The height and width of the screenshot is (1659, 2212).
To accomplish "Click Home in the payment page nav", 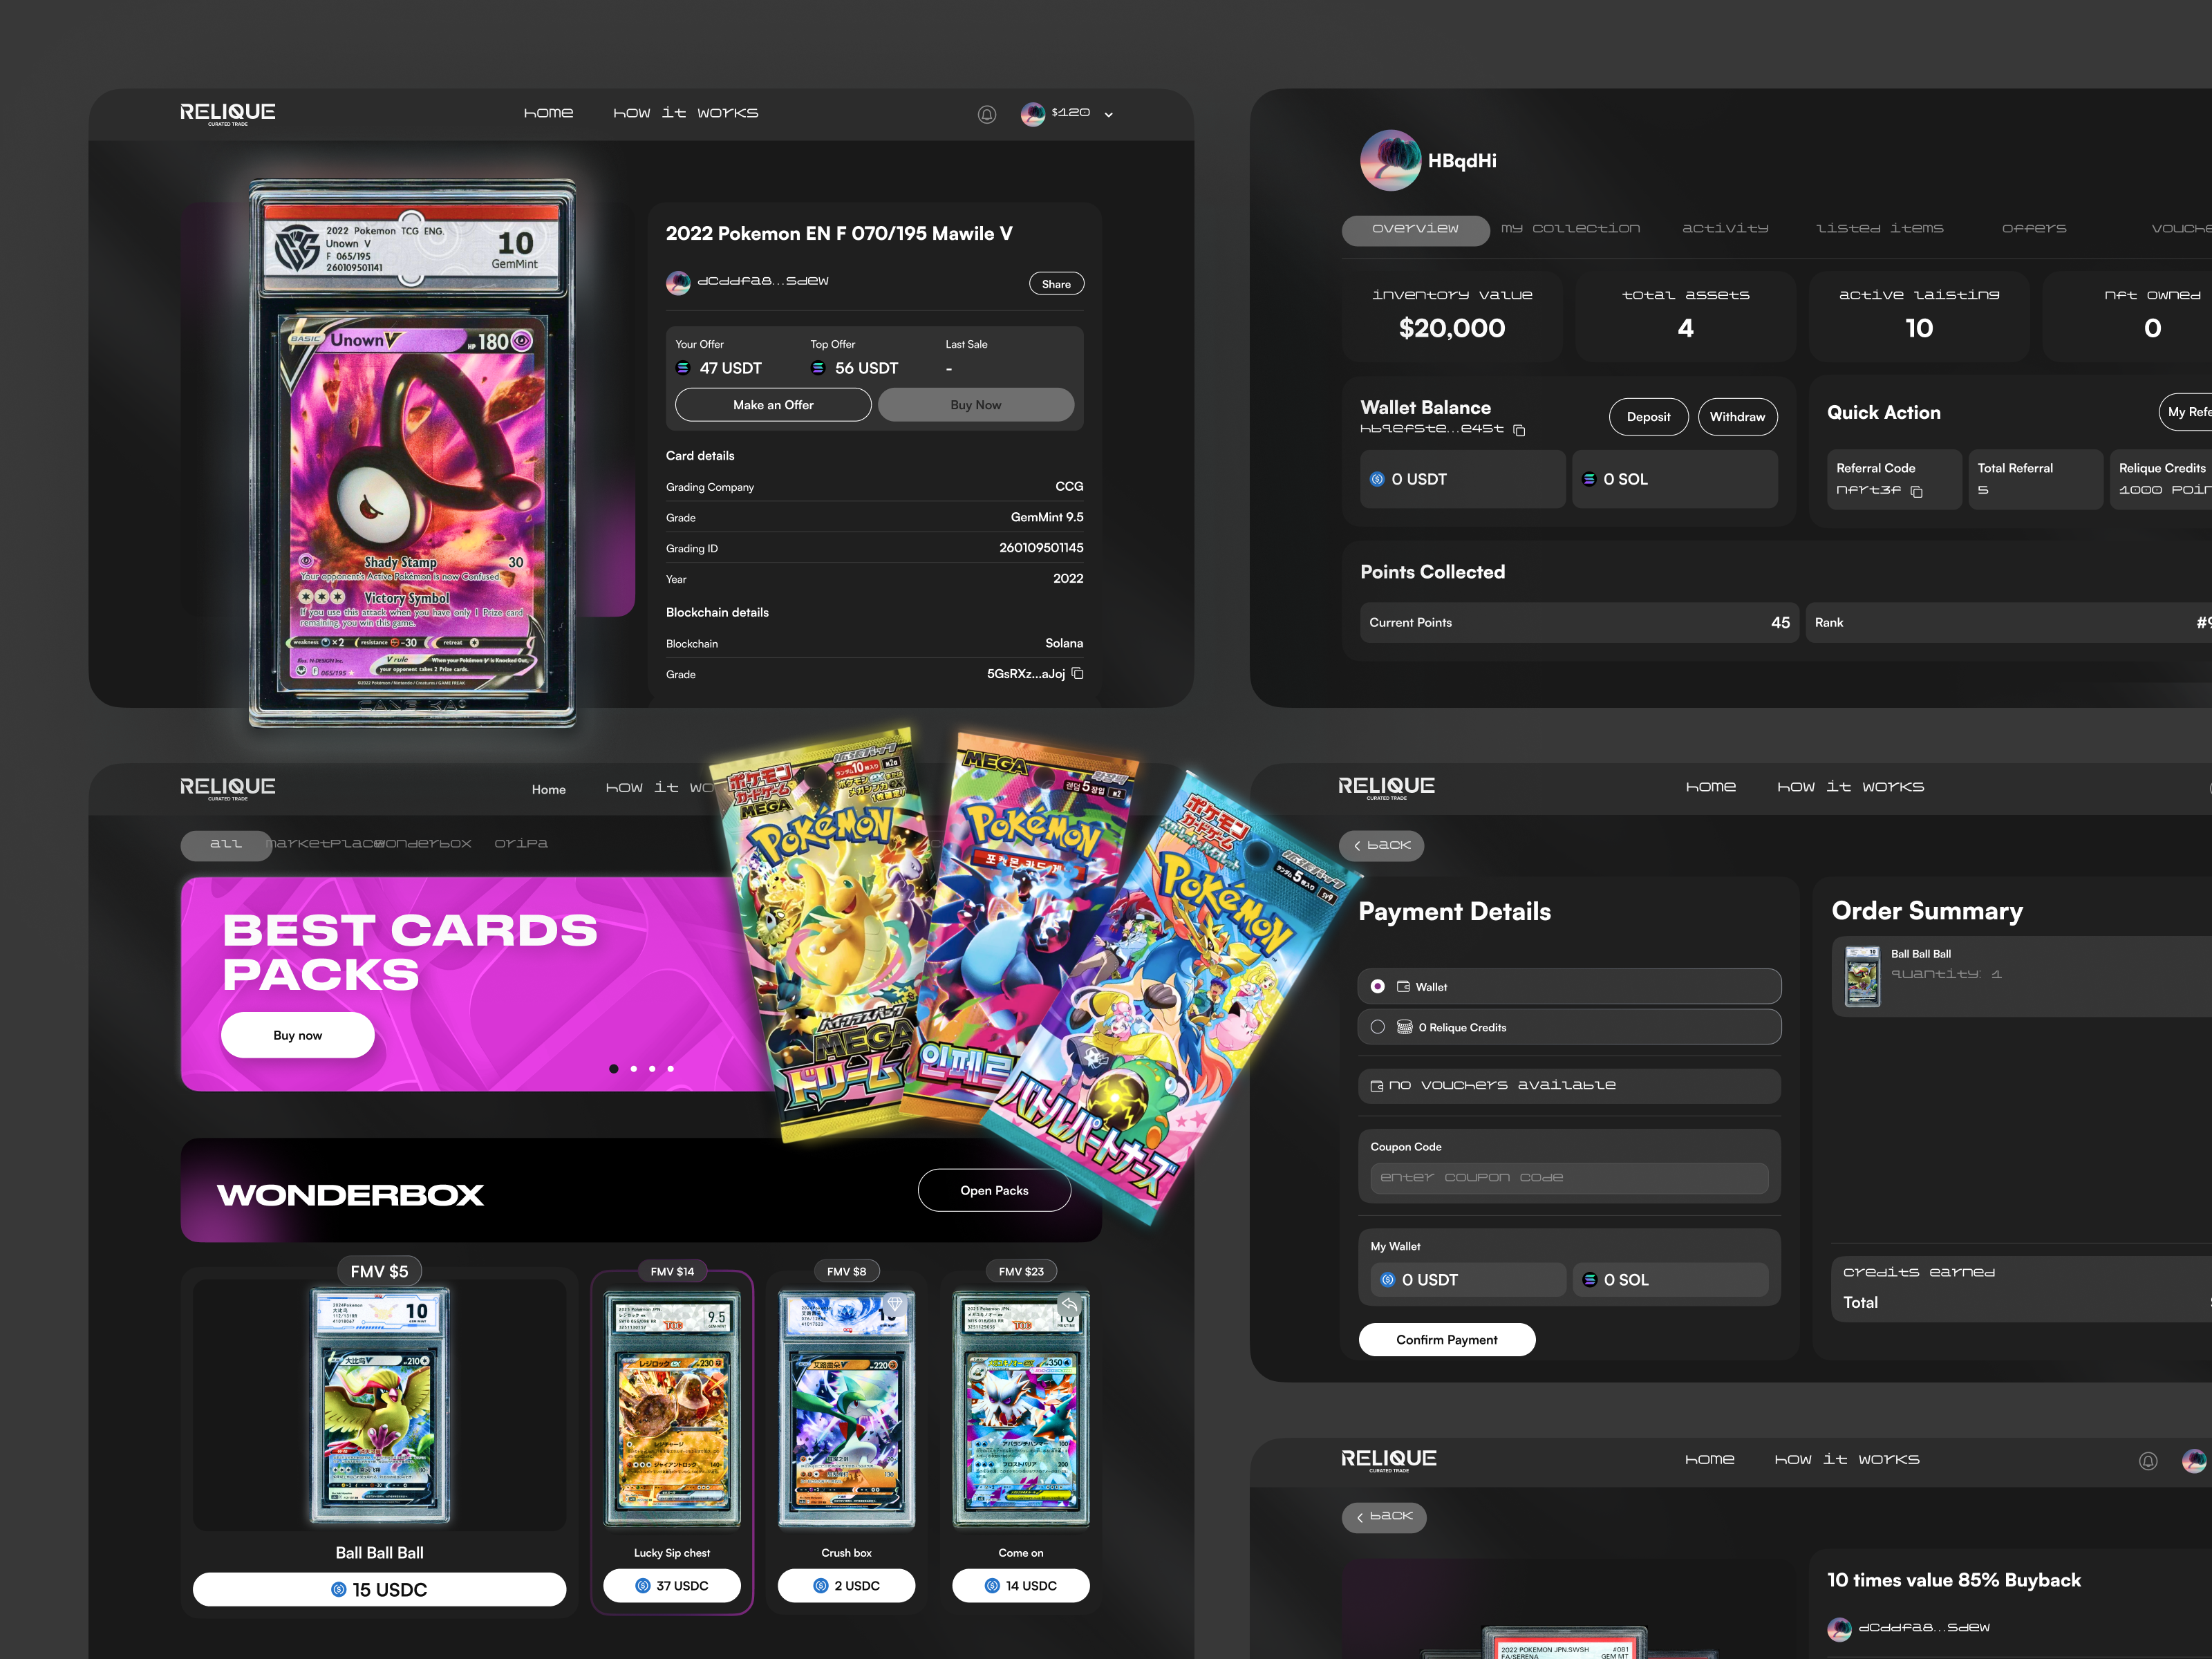I will coord(1710,788).
